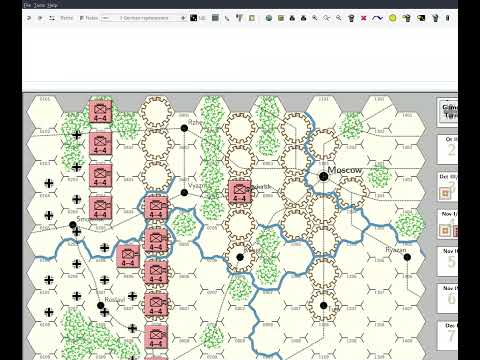Select orange marker in Nov I turn box
Viewport: 480px width, 360px height.
pyautogui.click(x=445, y=231)
